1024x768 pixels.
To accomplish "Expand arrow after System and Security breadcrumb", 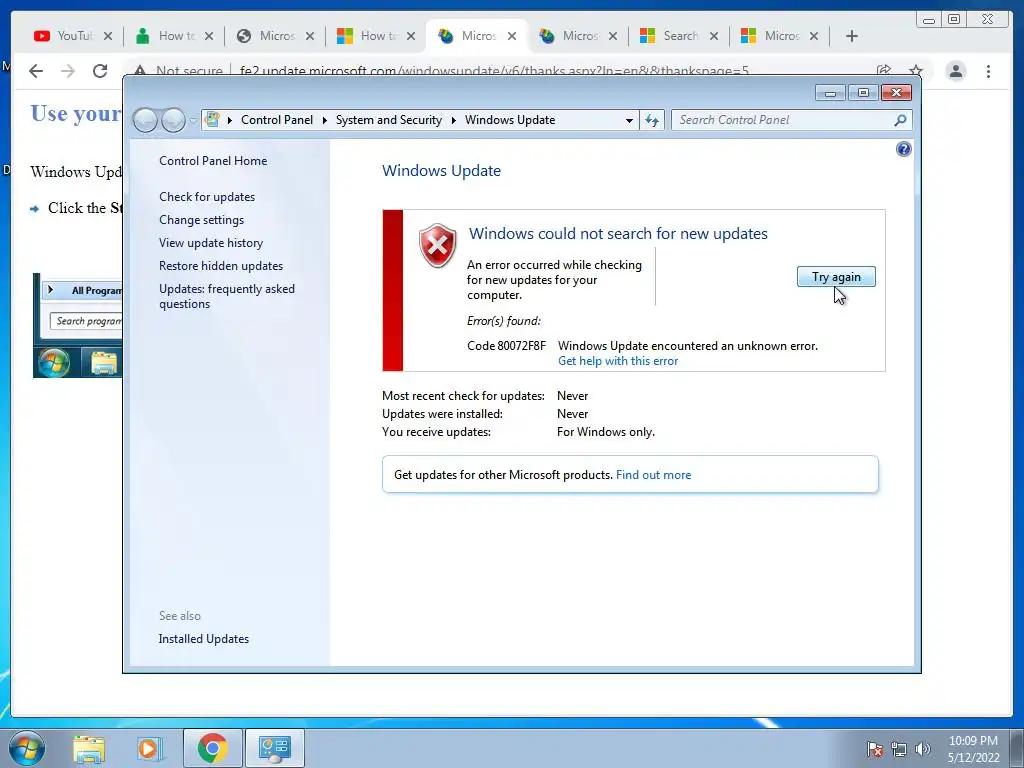I will click(453, 120).
